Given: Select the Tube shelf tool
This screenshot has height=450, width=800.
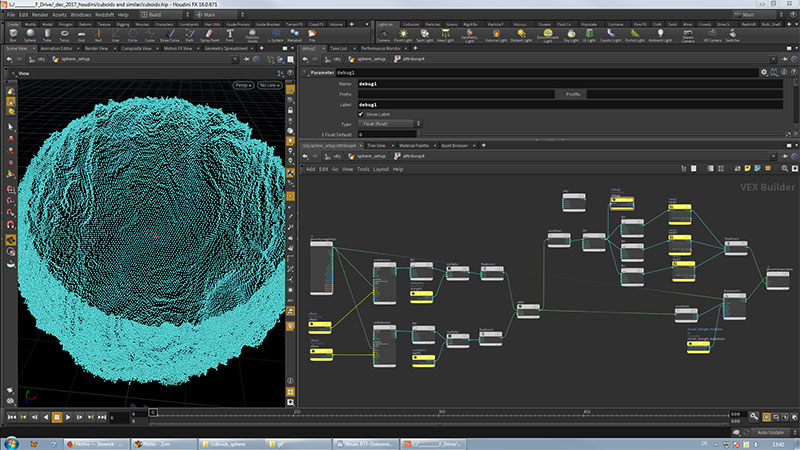Looking at the screenshot, I should coord(47,35).
